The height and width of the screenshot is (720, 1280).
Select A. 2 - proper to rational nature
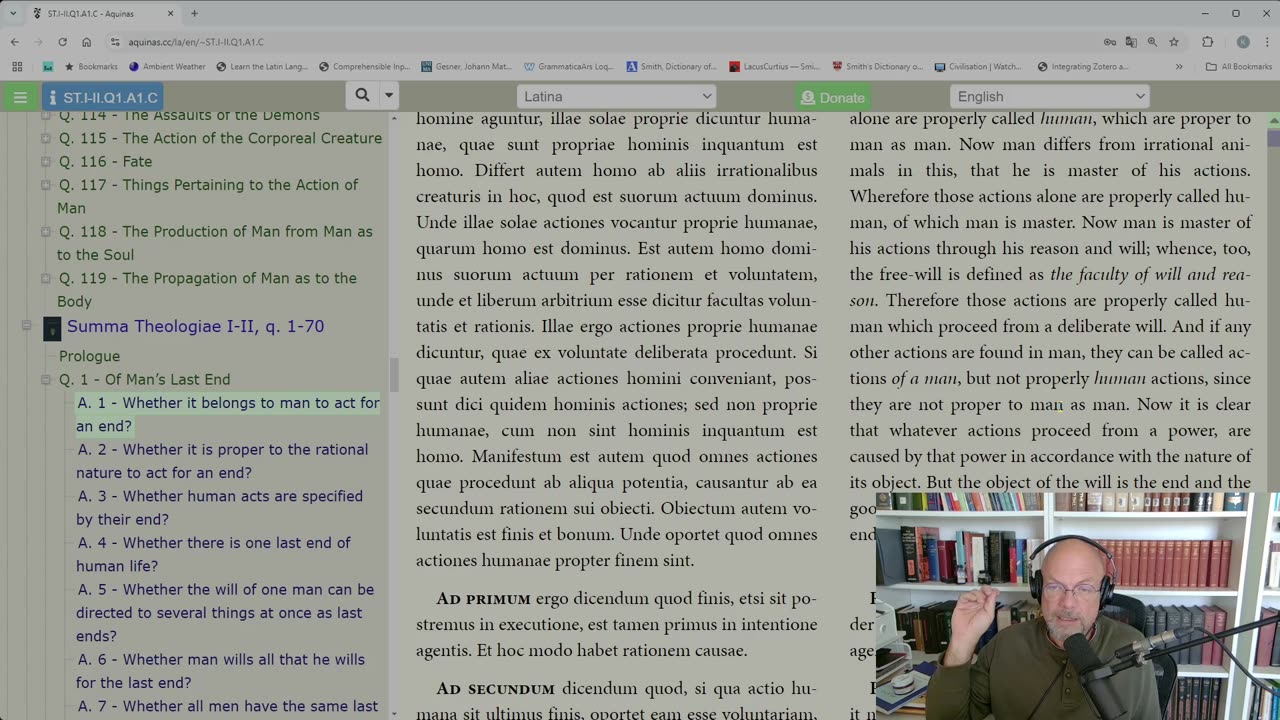pyautogui.click(x=222, y=461)
